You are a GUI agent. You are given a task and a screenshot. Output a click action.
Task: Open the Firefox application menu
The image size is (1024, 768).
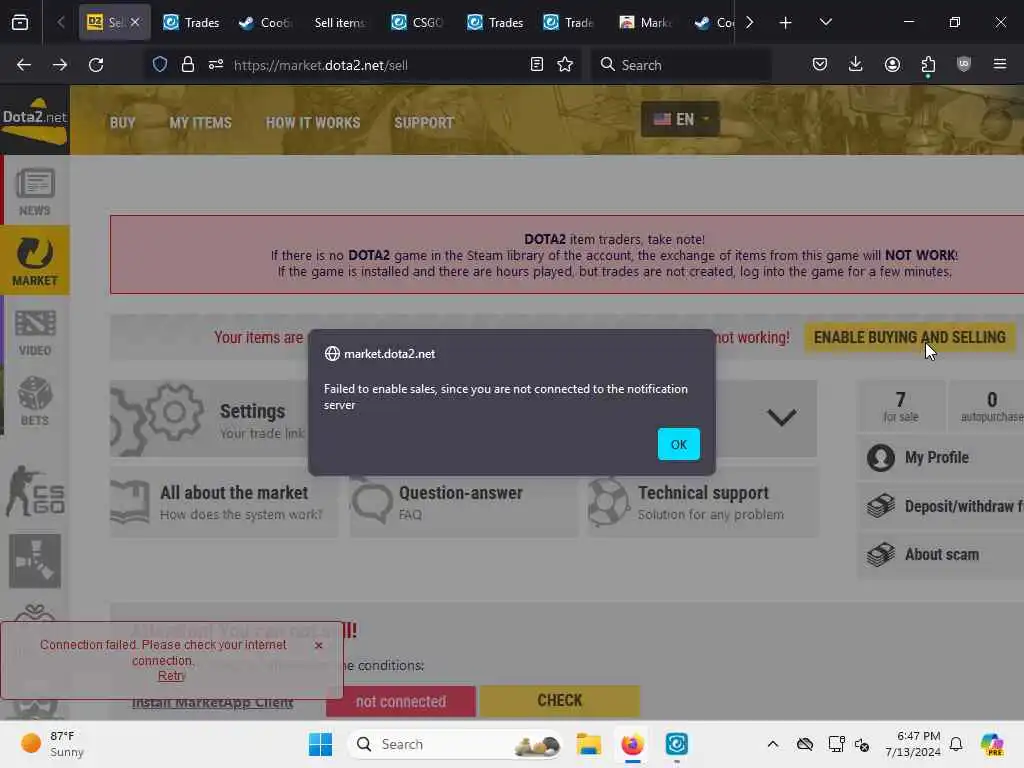coord(999,64)
